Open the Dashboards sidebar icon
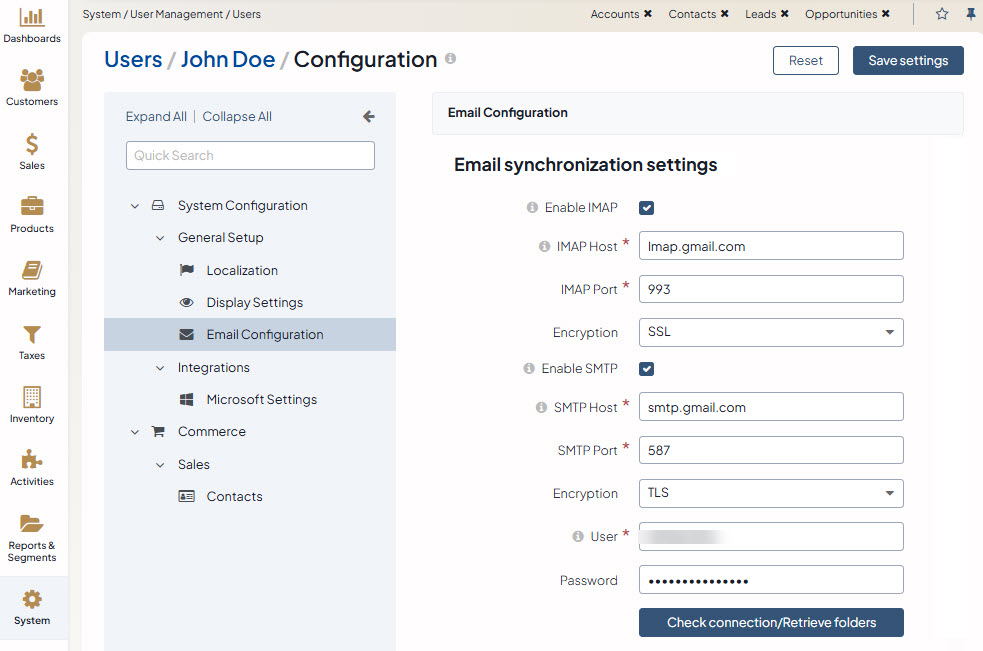This screenshot has height=651, width=983. (x=32, y=18)
